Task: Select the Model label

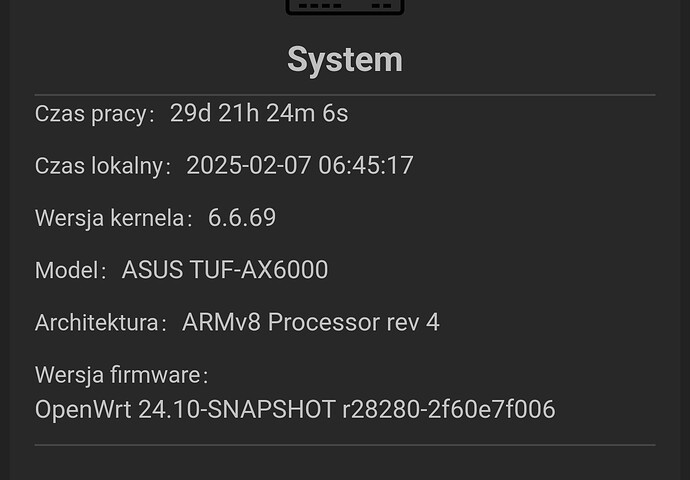Action: coord(70,270)
